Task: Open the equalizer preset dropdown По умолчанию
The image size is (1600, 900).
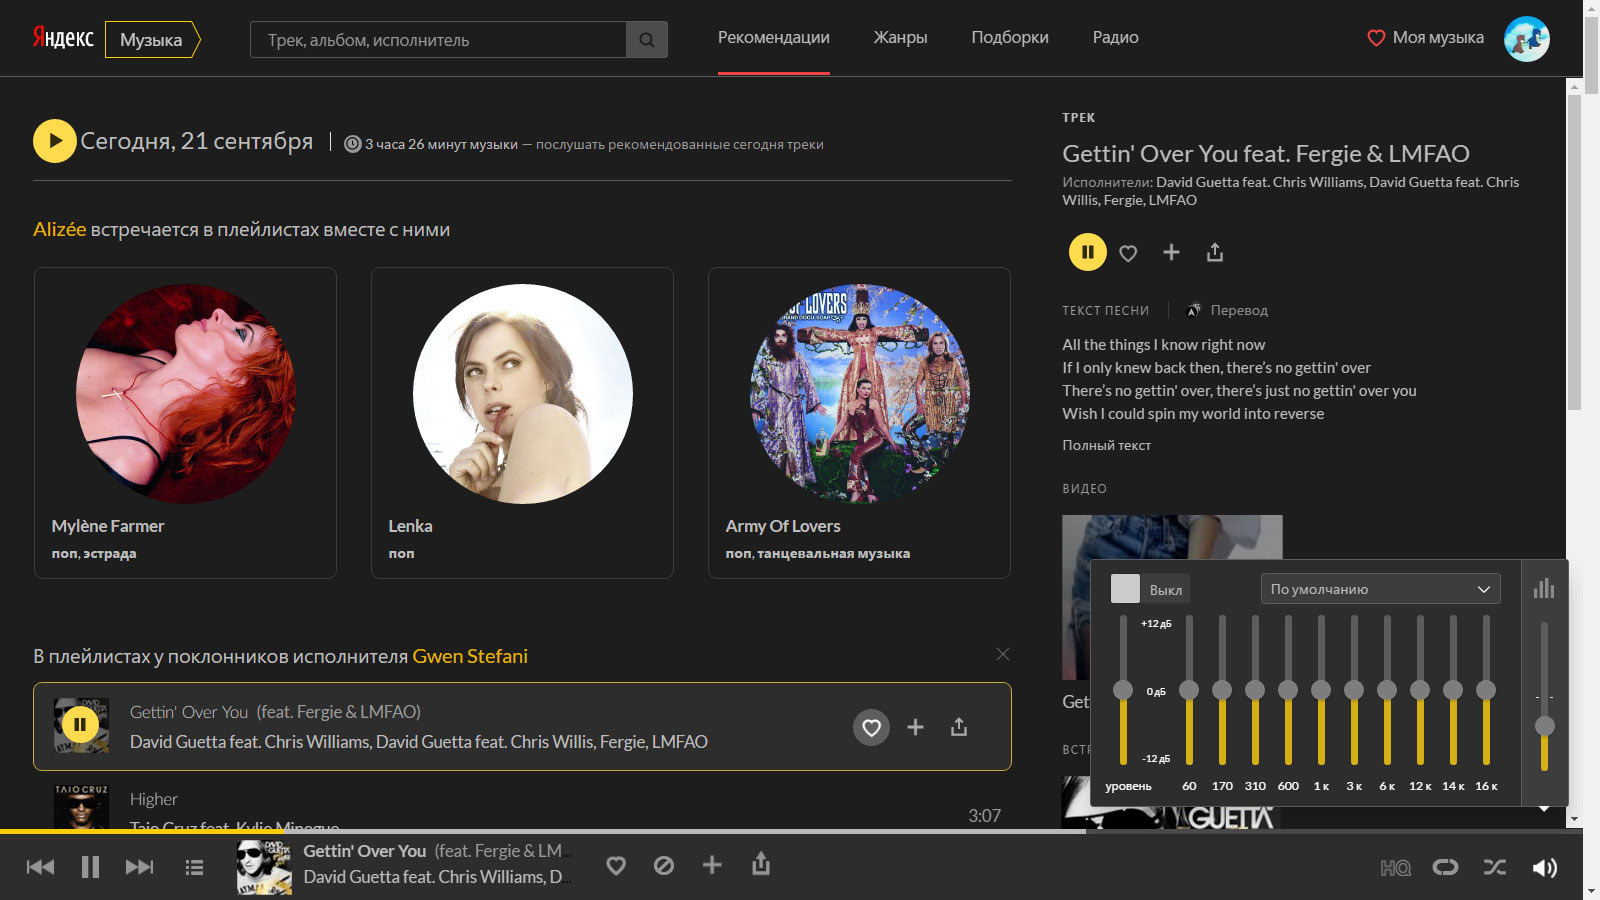Action: point(1380,589)
